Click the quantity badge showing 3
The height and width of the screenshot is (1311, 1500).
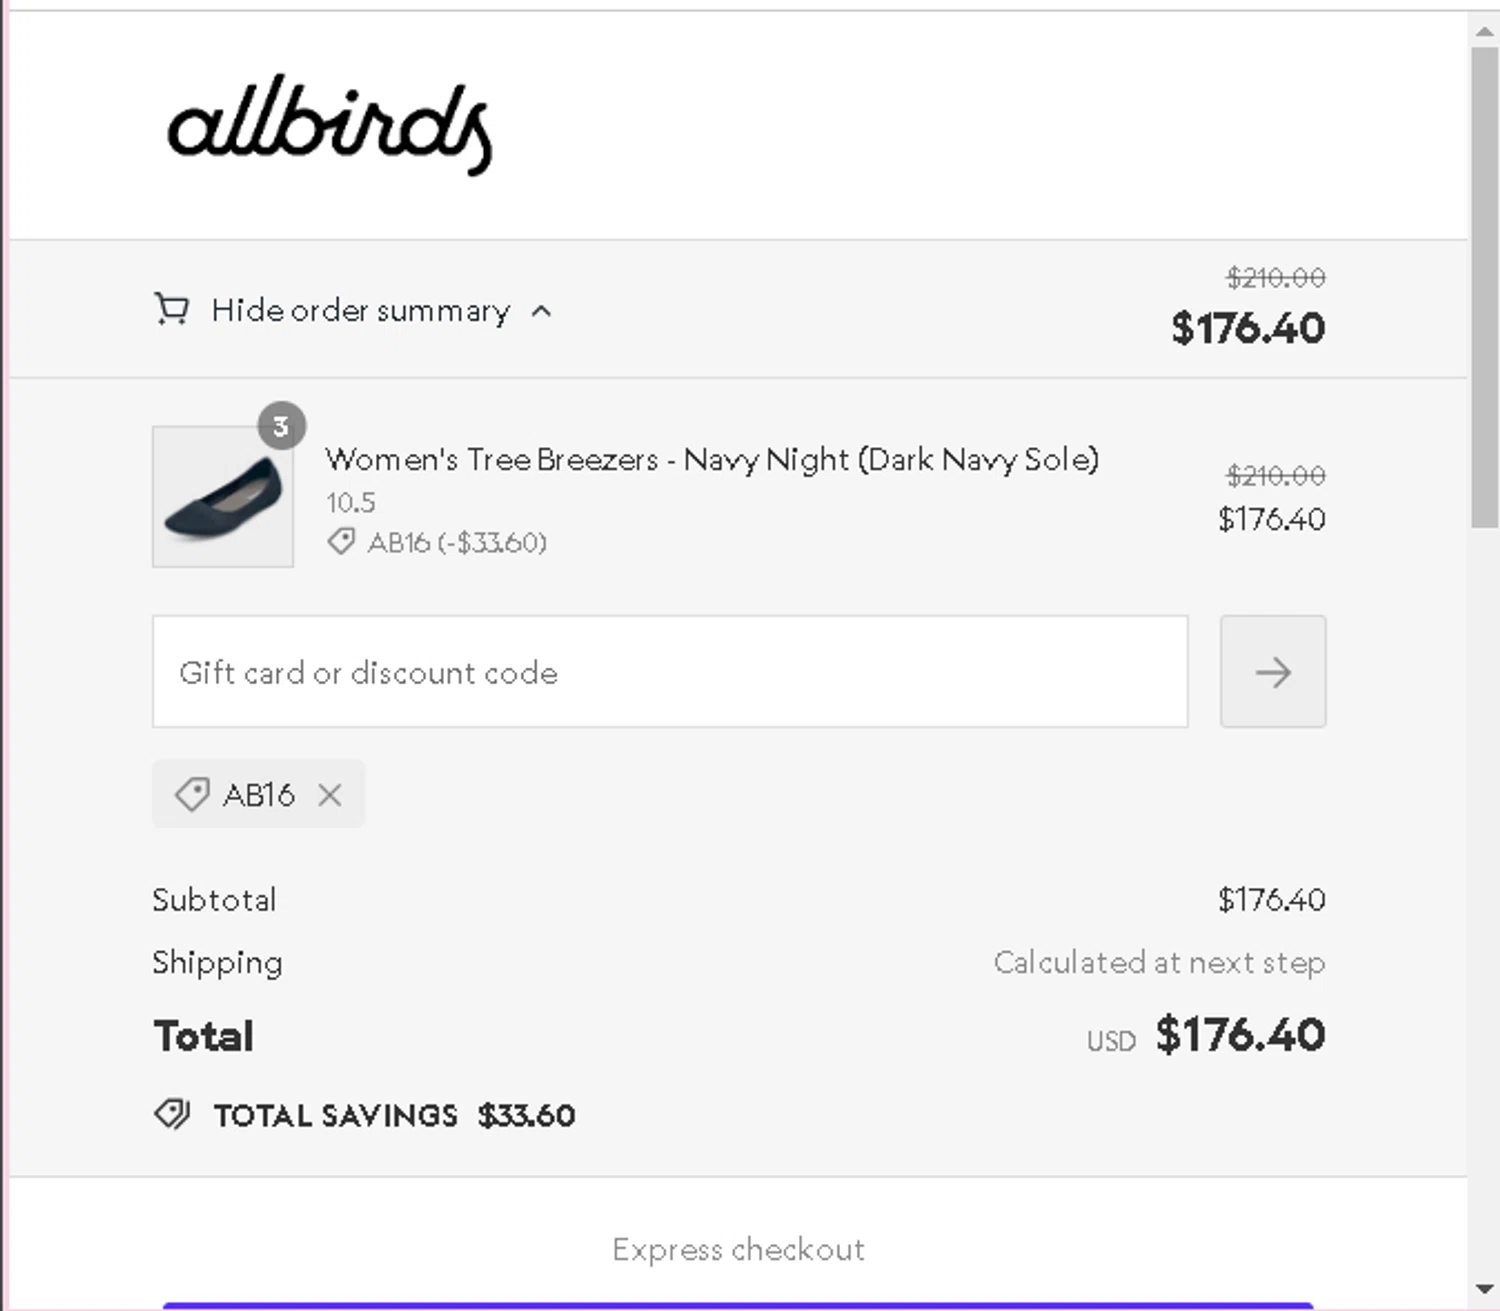[282, 426]
